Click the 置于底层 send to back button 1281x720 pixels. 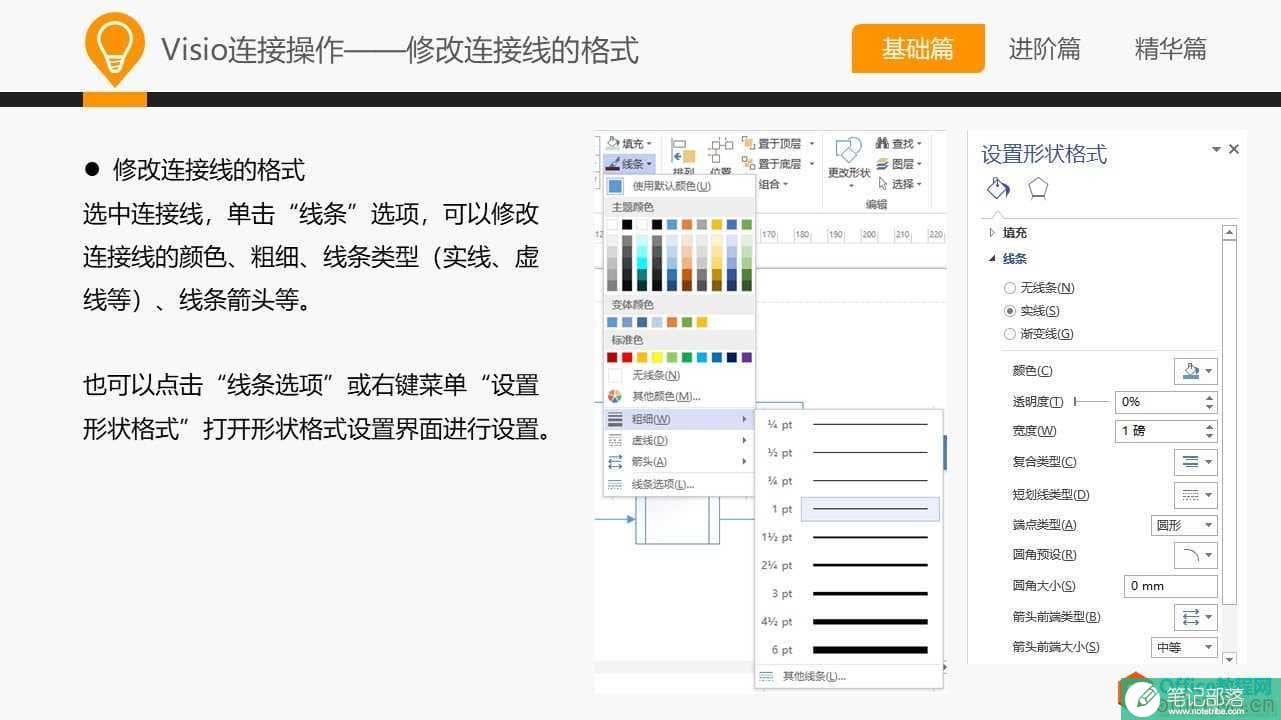click(779, 163)
